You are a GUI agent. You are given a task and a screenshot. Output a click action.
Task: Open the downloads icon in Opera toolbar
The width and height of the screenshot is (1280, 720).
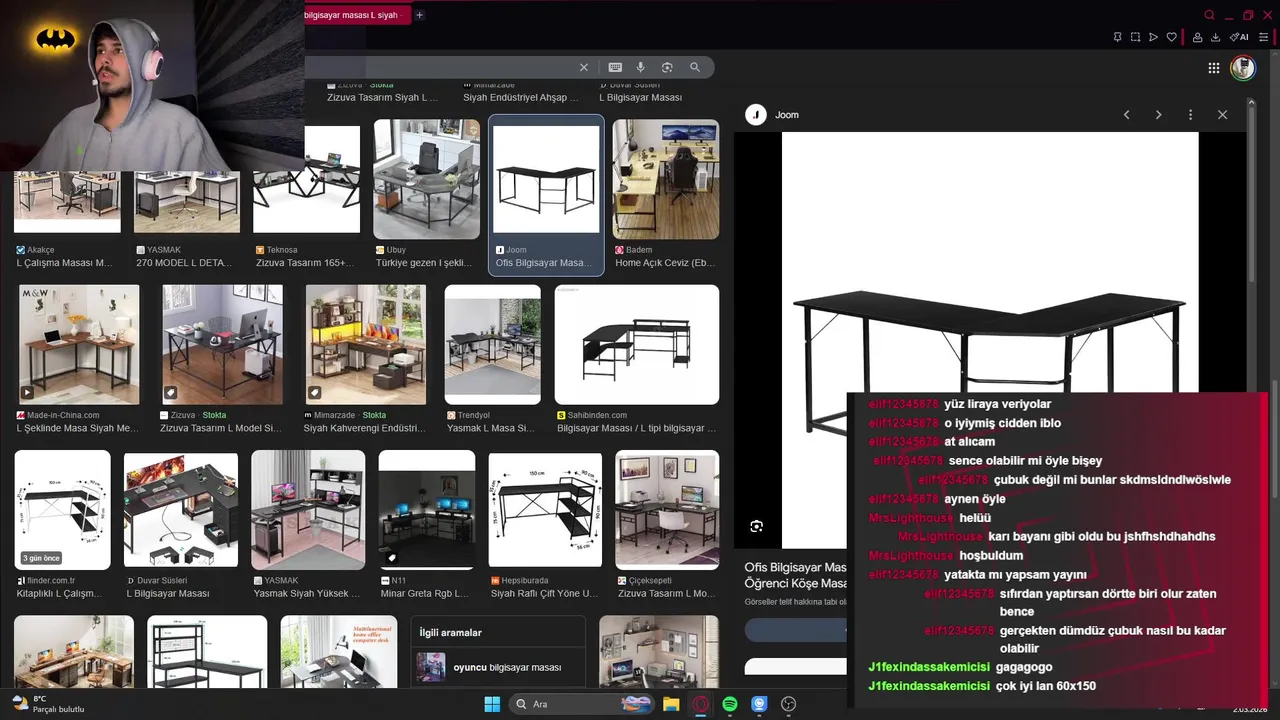tap(1215, 37)
